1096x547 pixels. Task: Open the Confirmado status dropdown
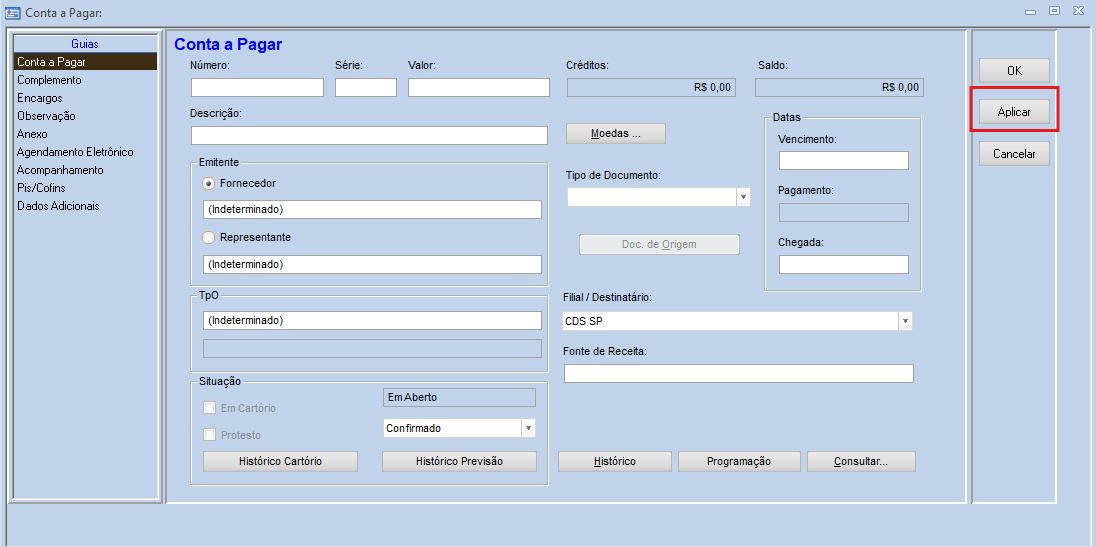pyautogui.click(x=528, y=428)
